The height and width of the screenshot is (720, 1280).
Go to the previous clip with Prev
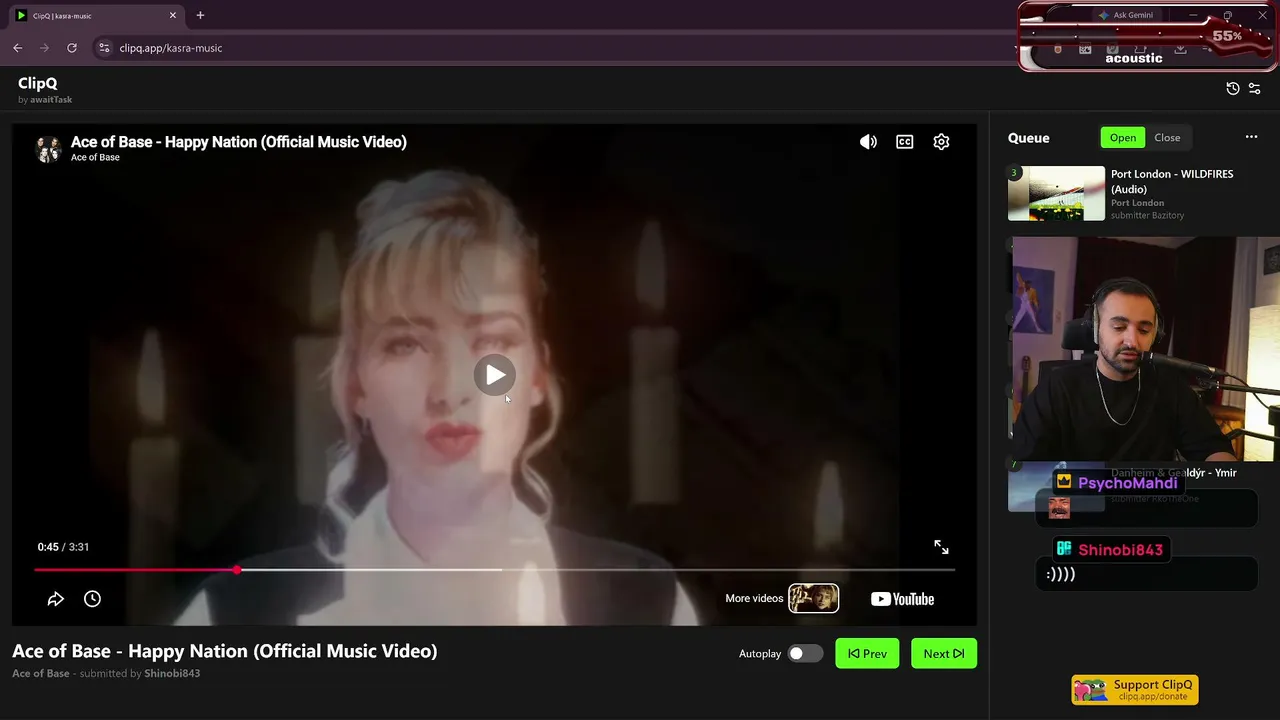click(867, 653)
